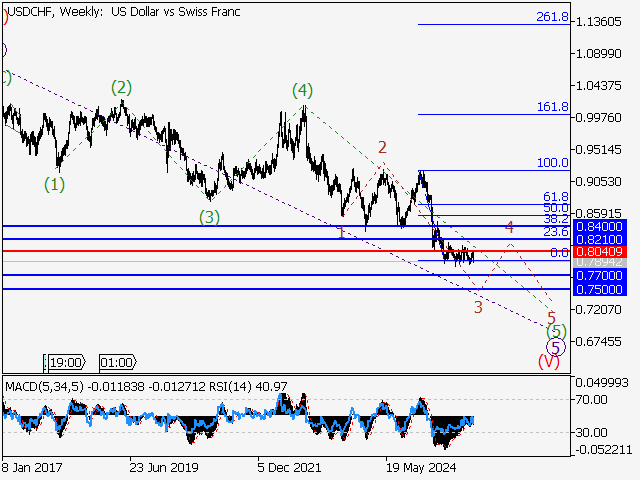Select the green wave (2) label
This screenshot has height=480, width=640.
[x=121, y=87]
